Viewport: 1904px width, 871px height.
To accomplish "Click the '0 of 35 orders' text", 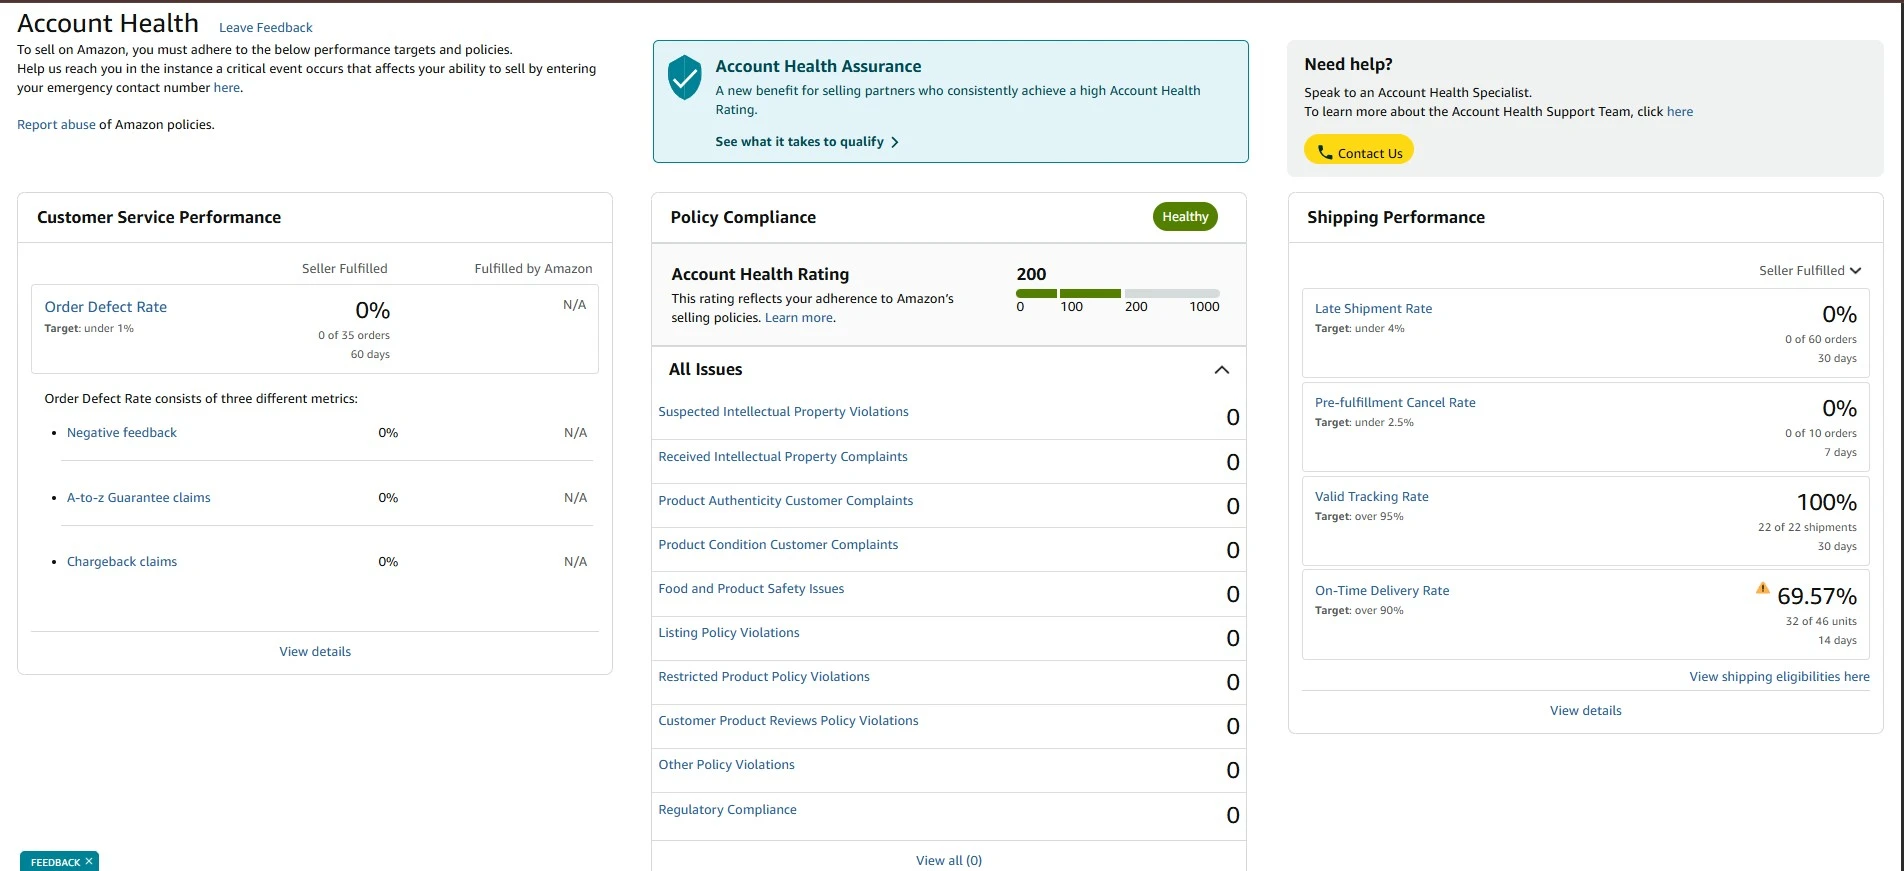I will [x=354, y=336].
